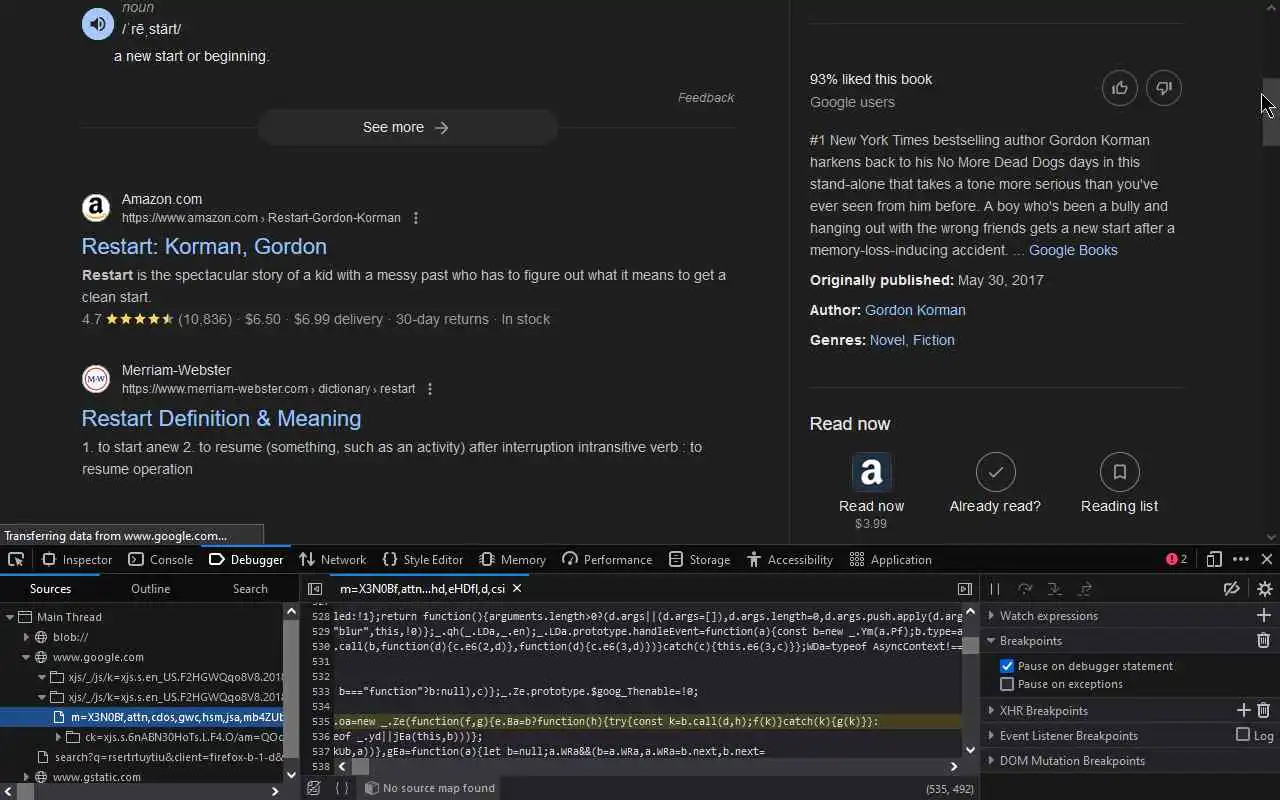Viewport: 1280px width, 800px height.
Task: Switch to the Inspector tab
Action: click(x=76, y=559)
